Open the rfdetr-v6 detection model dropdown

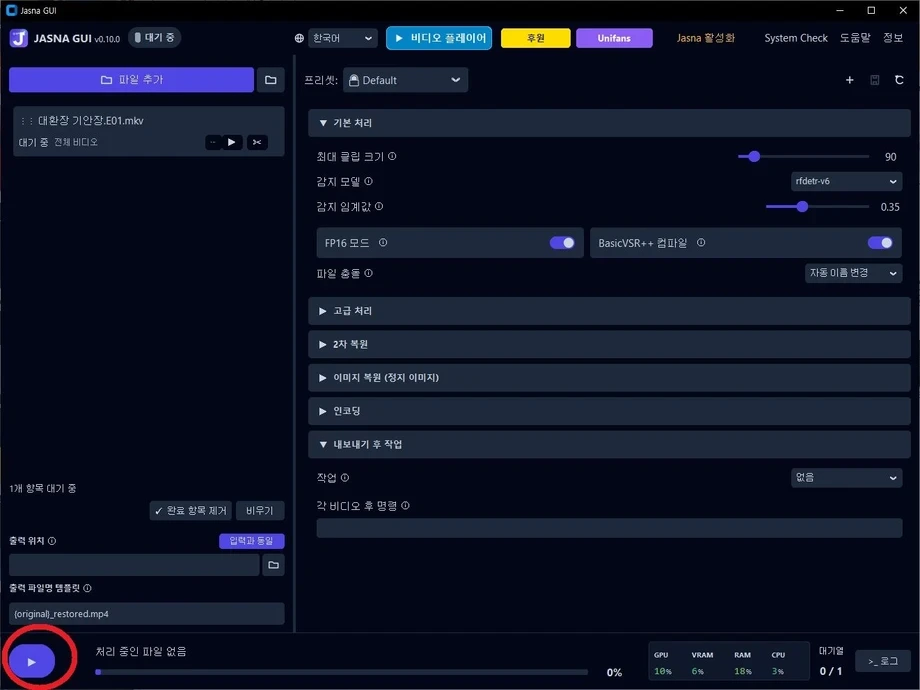[x=846, y=181]
